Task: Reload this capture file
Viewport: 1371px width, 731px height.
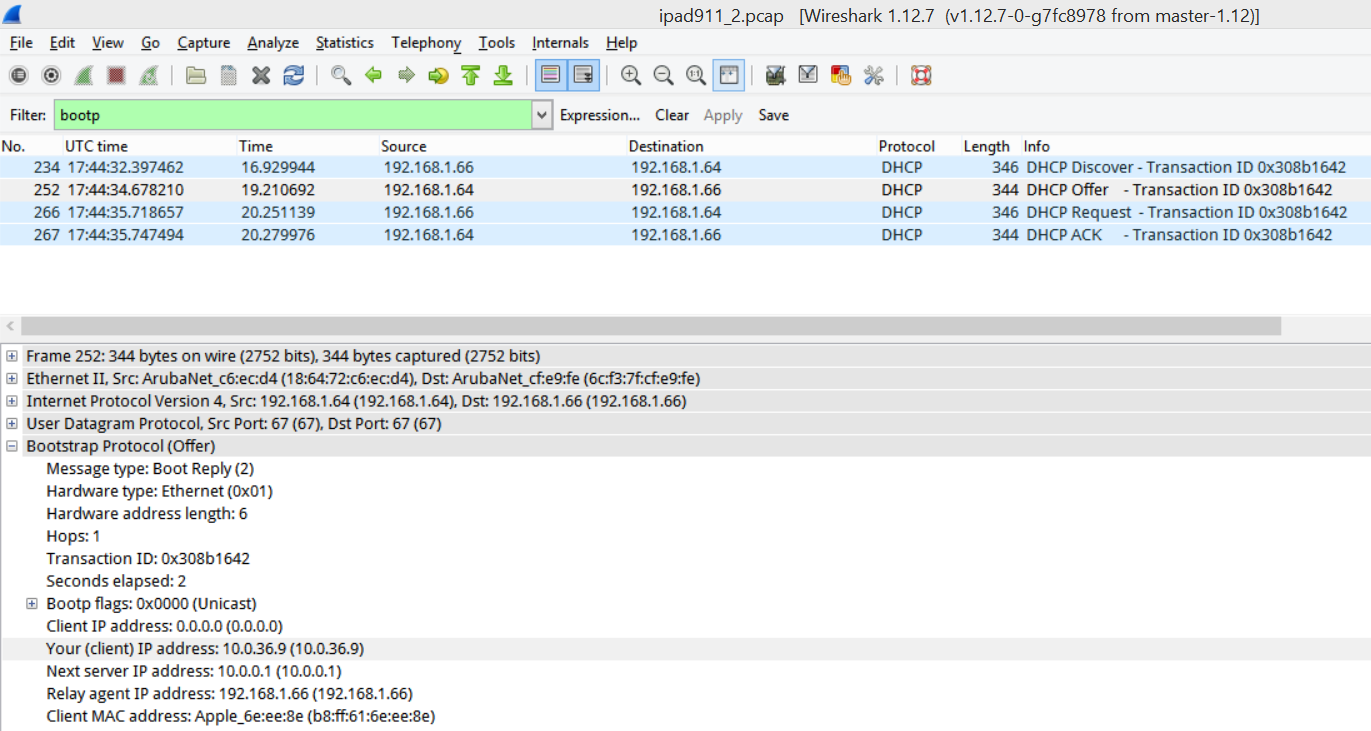Action: point(293,76)
